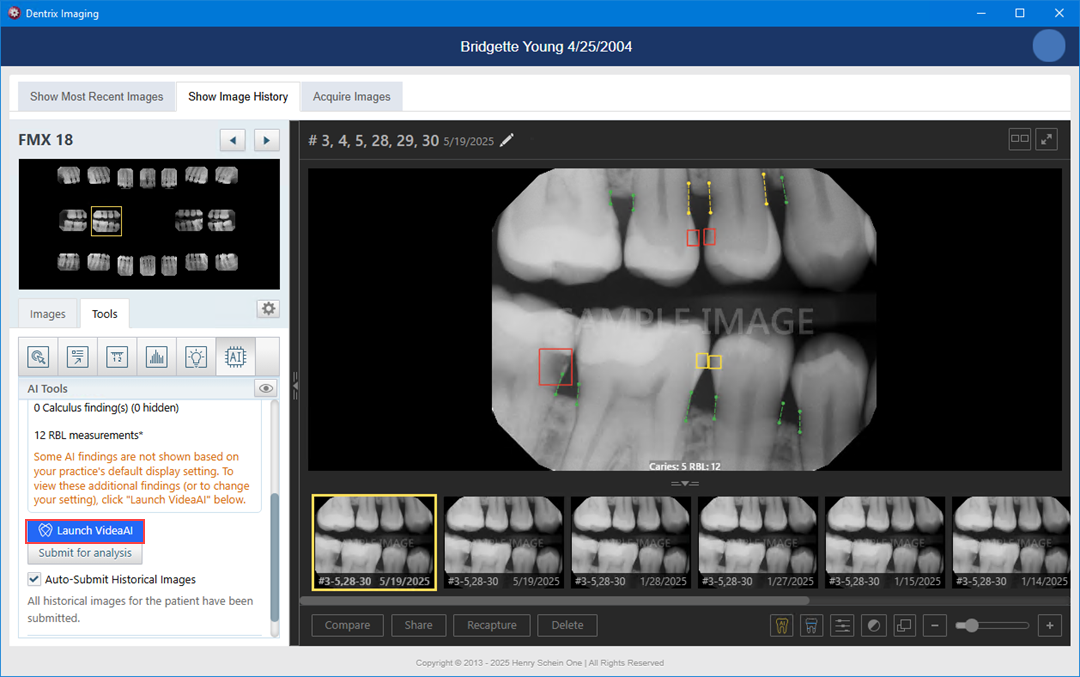The width and height of the screenshot is (1080, 677).
Task: Collapse the thumbnail strip divider handle
Action: coord(685,483)
